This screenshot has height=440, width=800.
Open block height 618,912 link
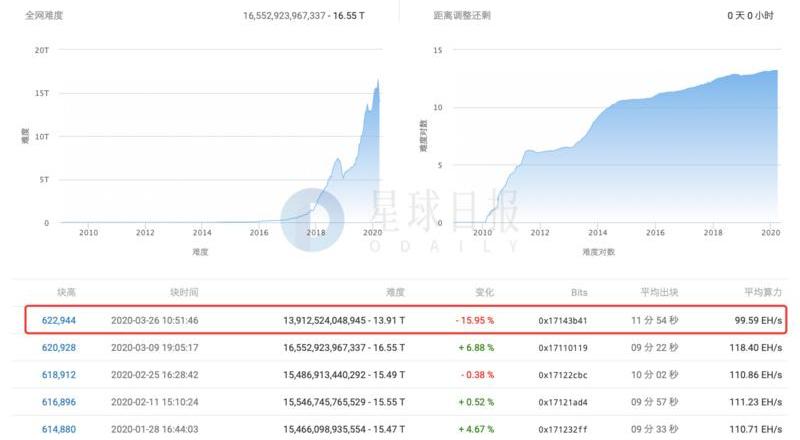coord(59,372)
